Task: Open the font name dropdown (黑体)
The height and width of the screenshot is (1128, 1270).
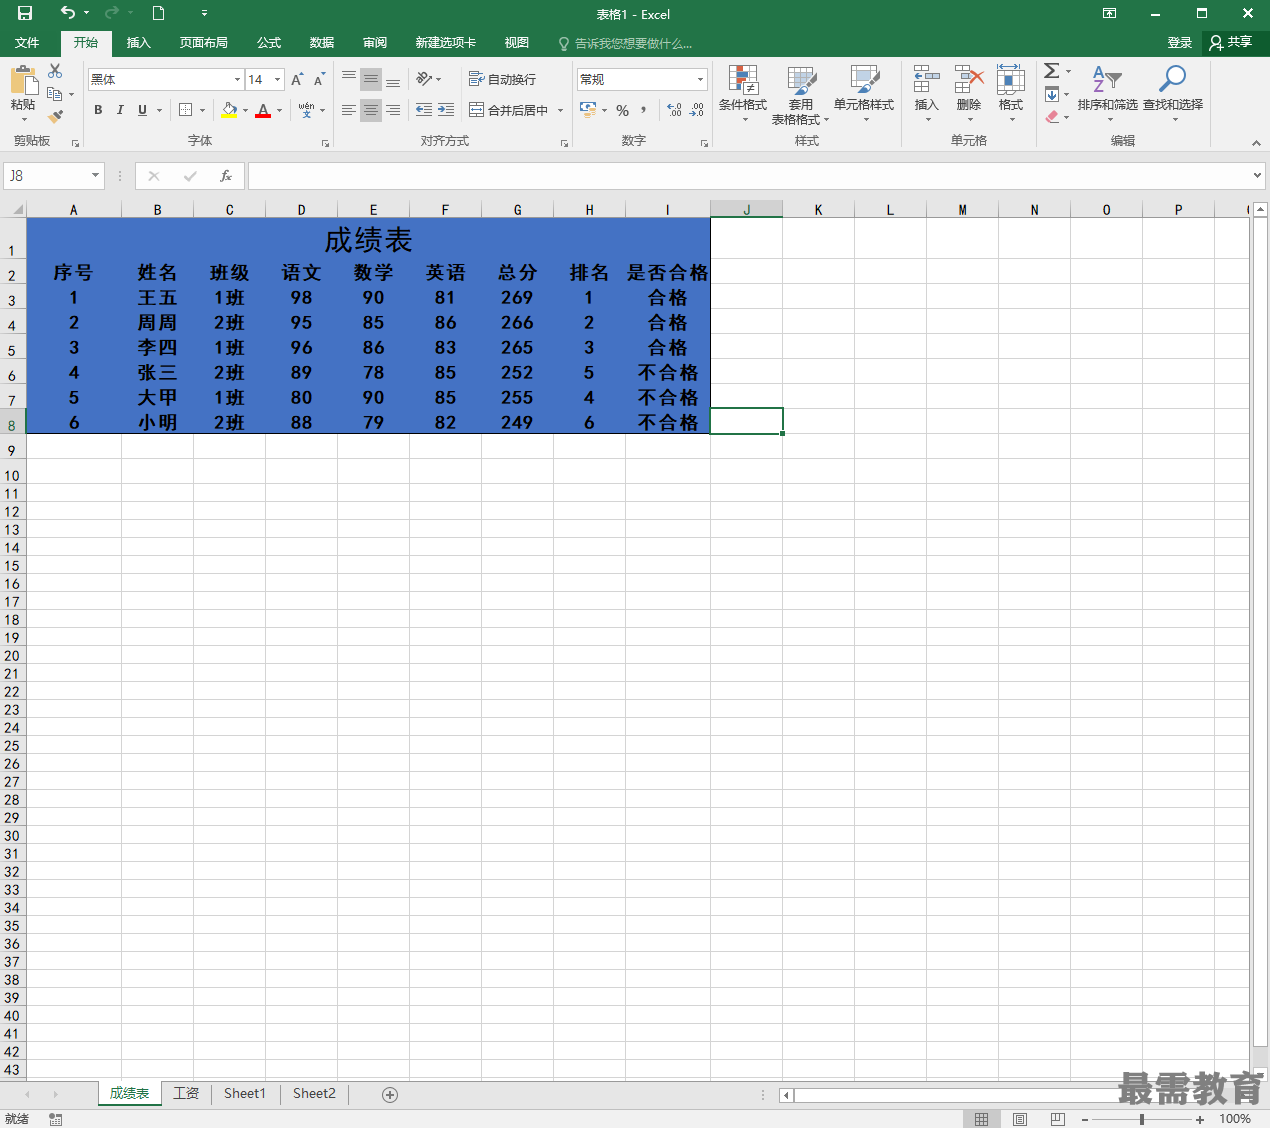Action: coord(237,79)
